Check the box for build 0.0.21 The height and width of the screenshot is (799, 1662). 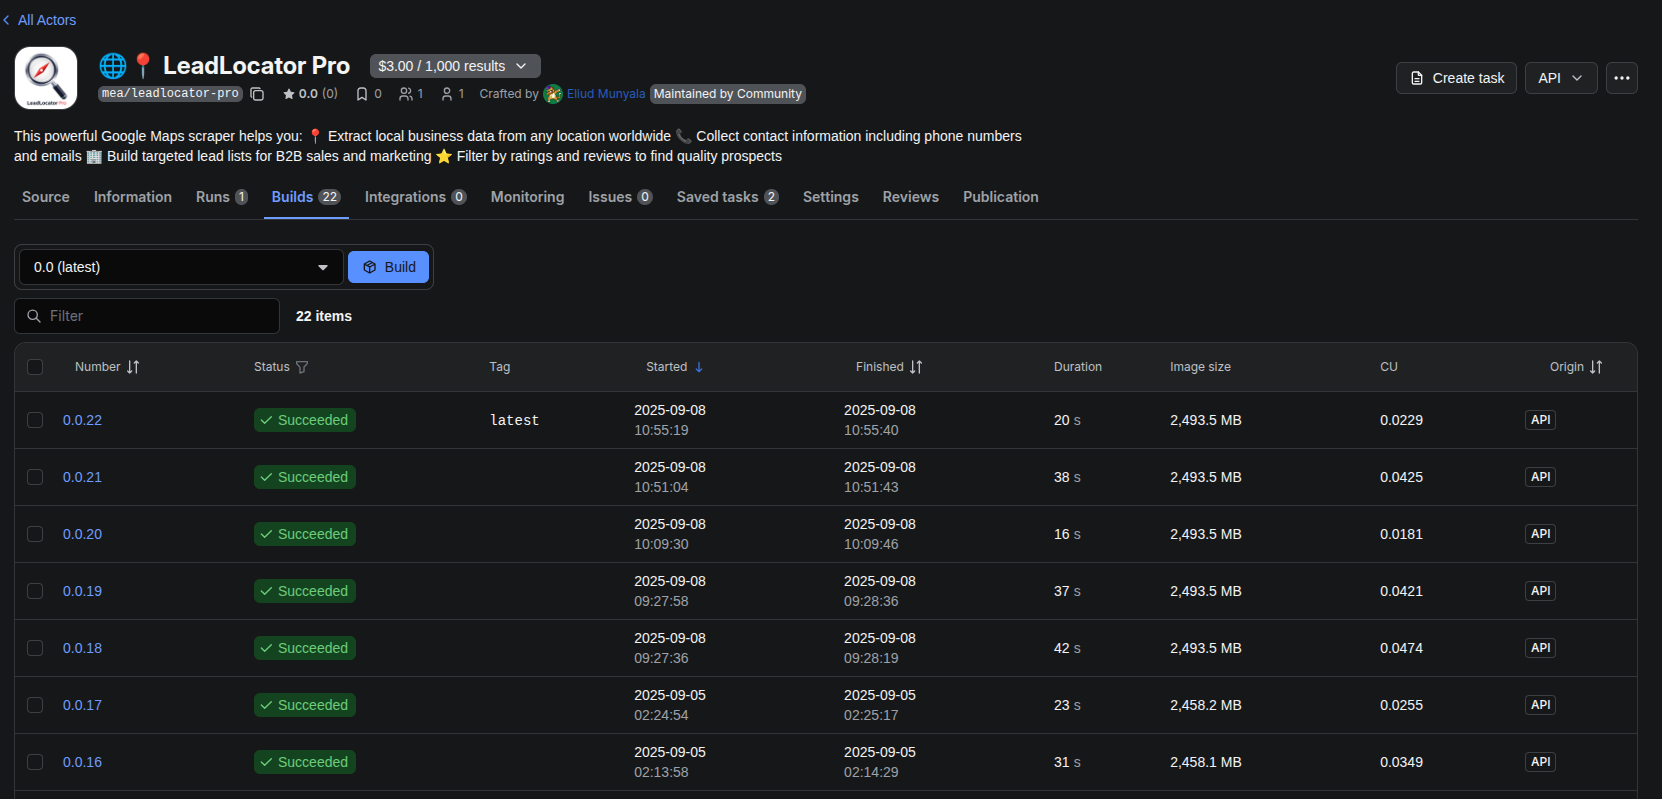tap(35, 477)
